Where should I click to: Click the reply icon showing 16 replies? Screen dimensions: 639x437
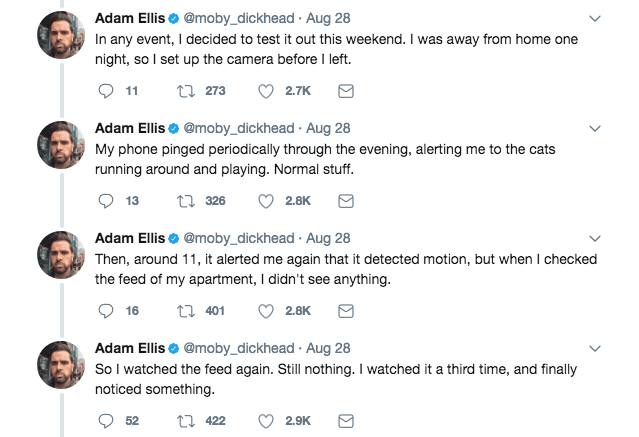click(x=106, y=311)
